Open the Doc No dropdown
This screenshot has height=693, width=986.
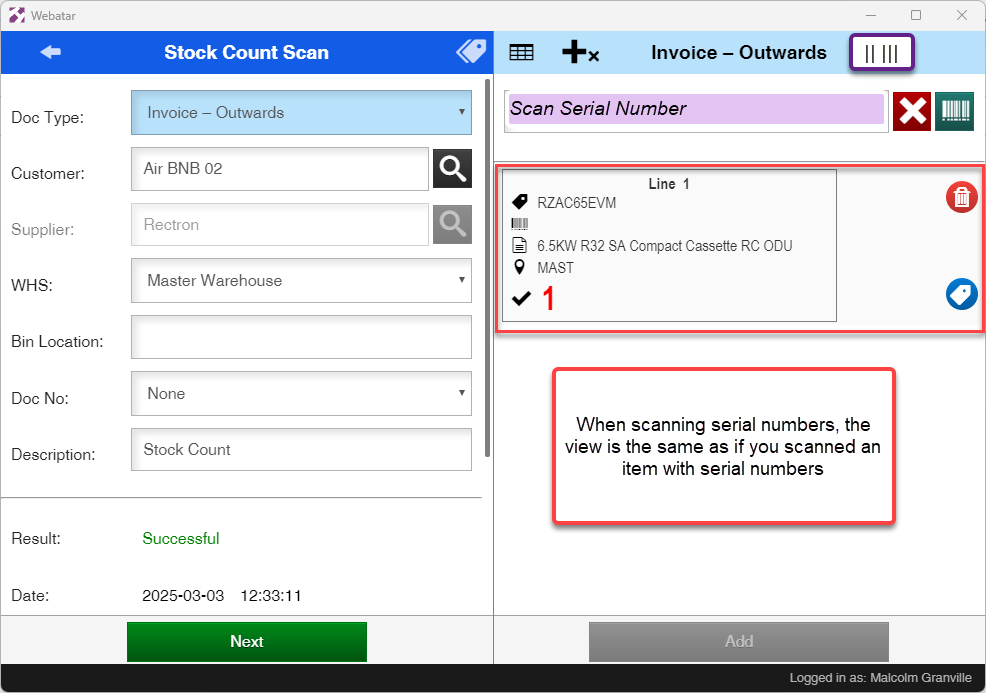click(301, 394)
